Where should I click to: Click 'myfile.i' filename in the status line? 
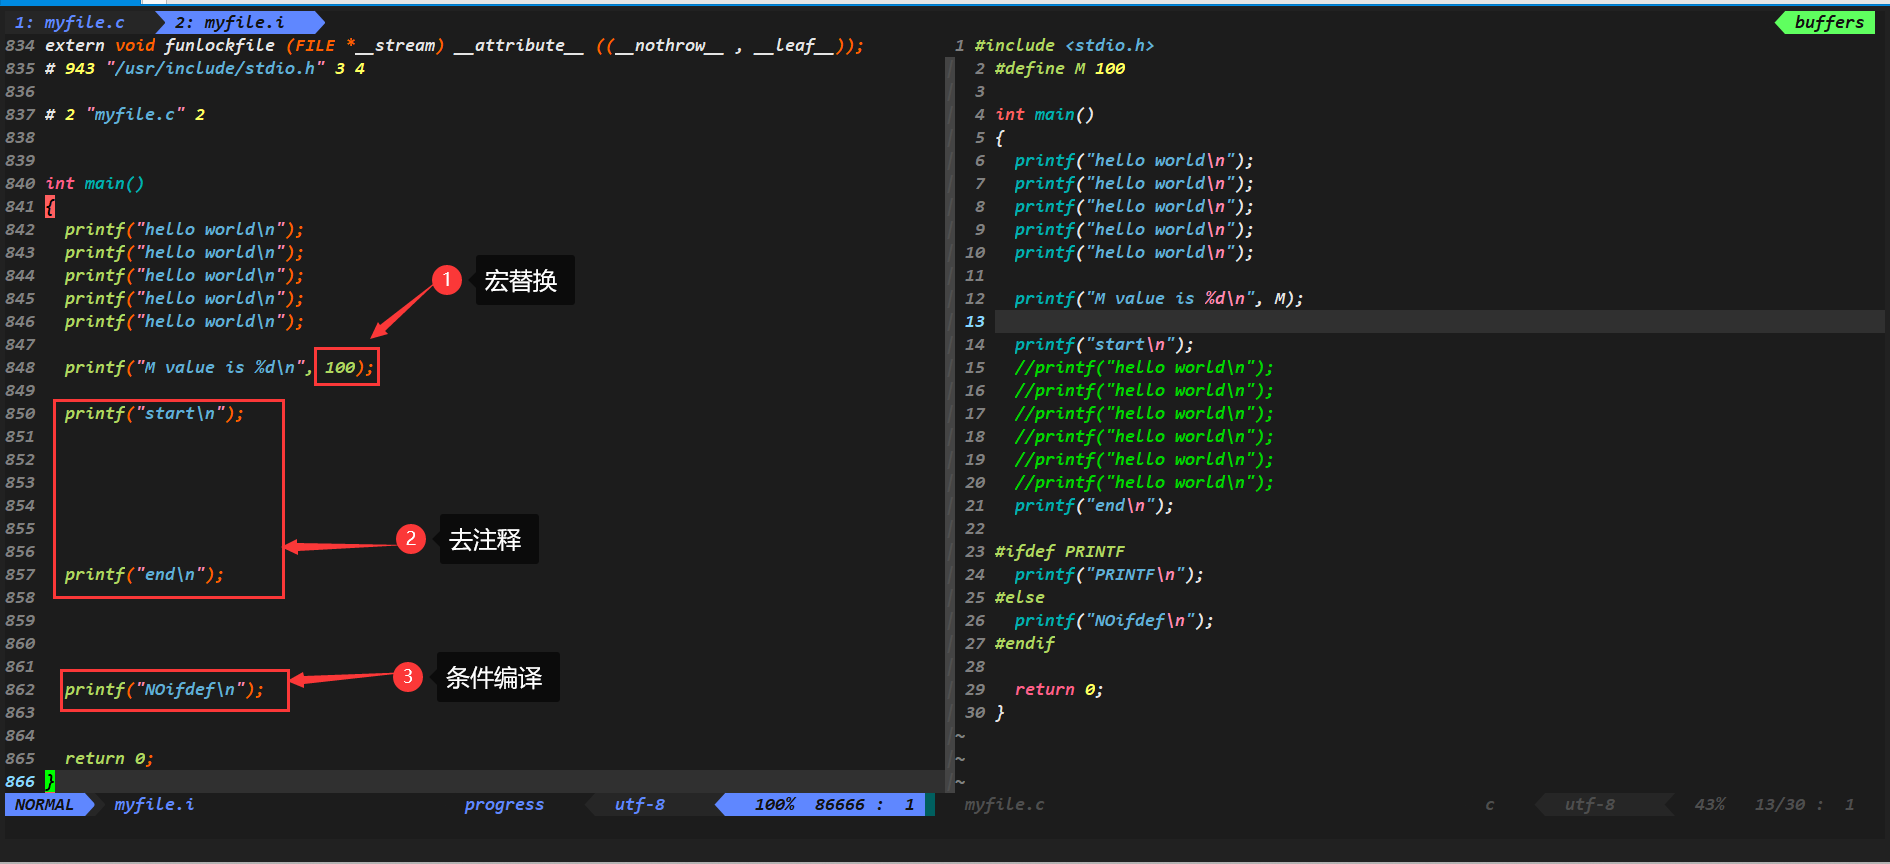[154, 805]
